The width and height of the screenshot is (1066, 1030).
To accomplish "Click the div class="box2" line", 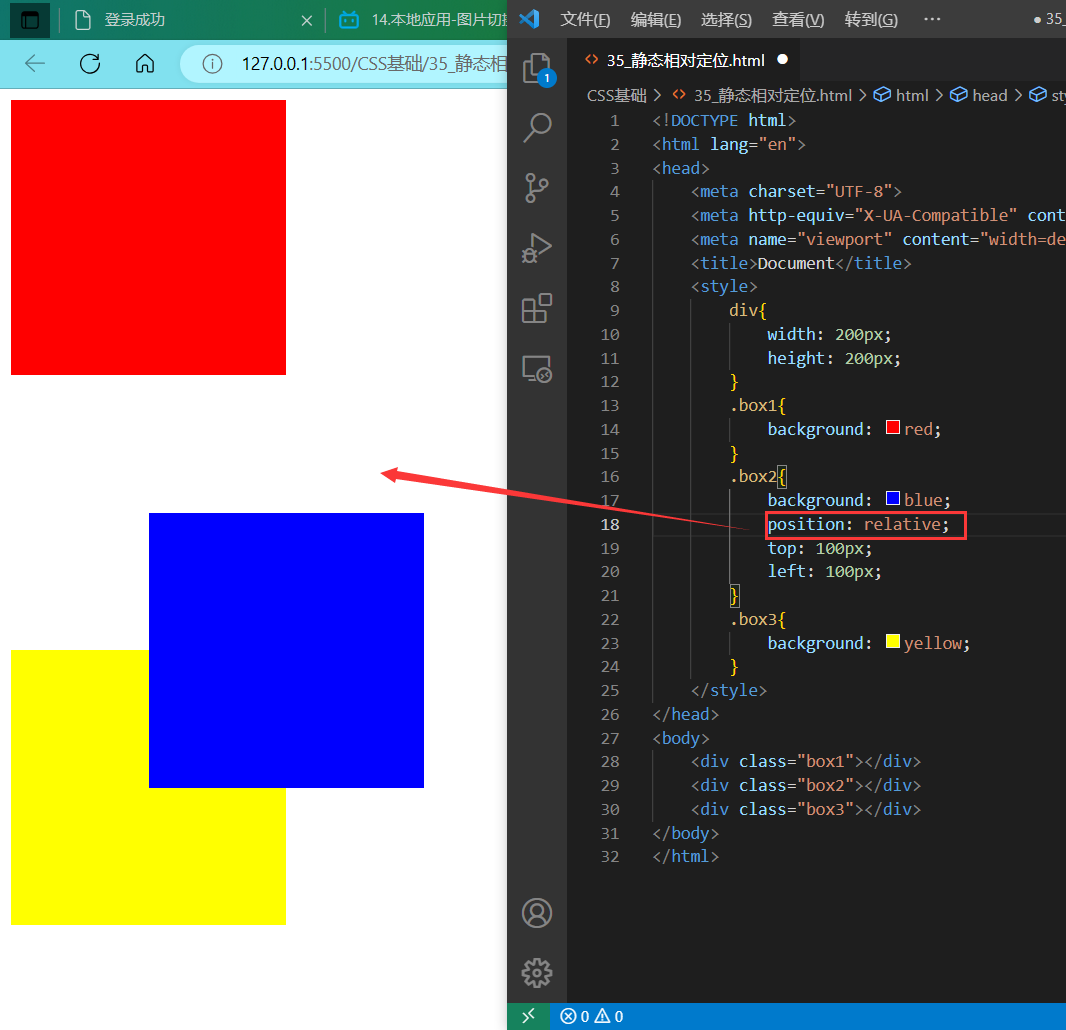I will pyautogui.click(x=806, y=785).
